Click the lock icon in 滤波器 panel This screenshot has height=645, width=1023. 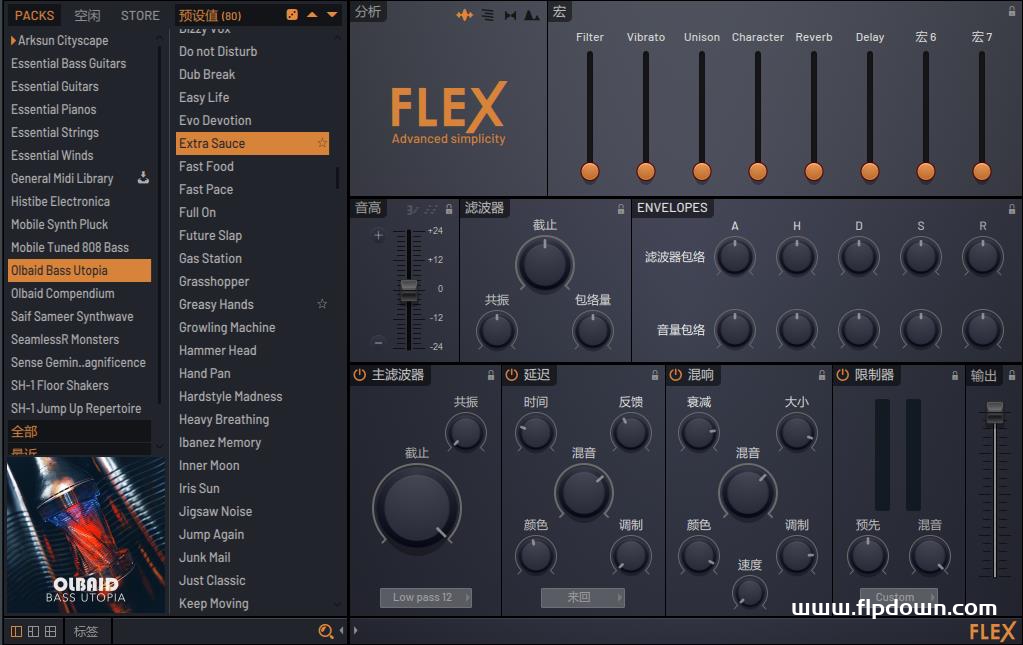point(621,209)
